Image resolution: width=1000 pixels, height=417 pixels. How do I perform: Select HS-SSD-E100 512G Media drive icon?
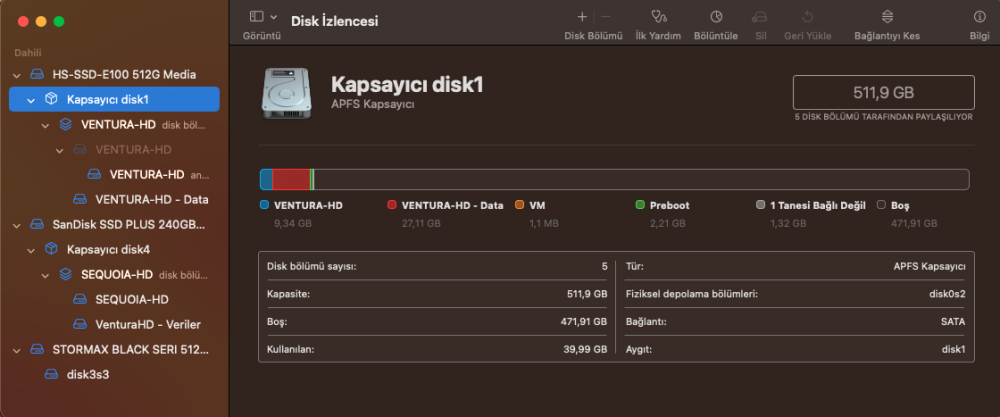[x=37, y=75]
